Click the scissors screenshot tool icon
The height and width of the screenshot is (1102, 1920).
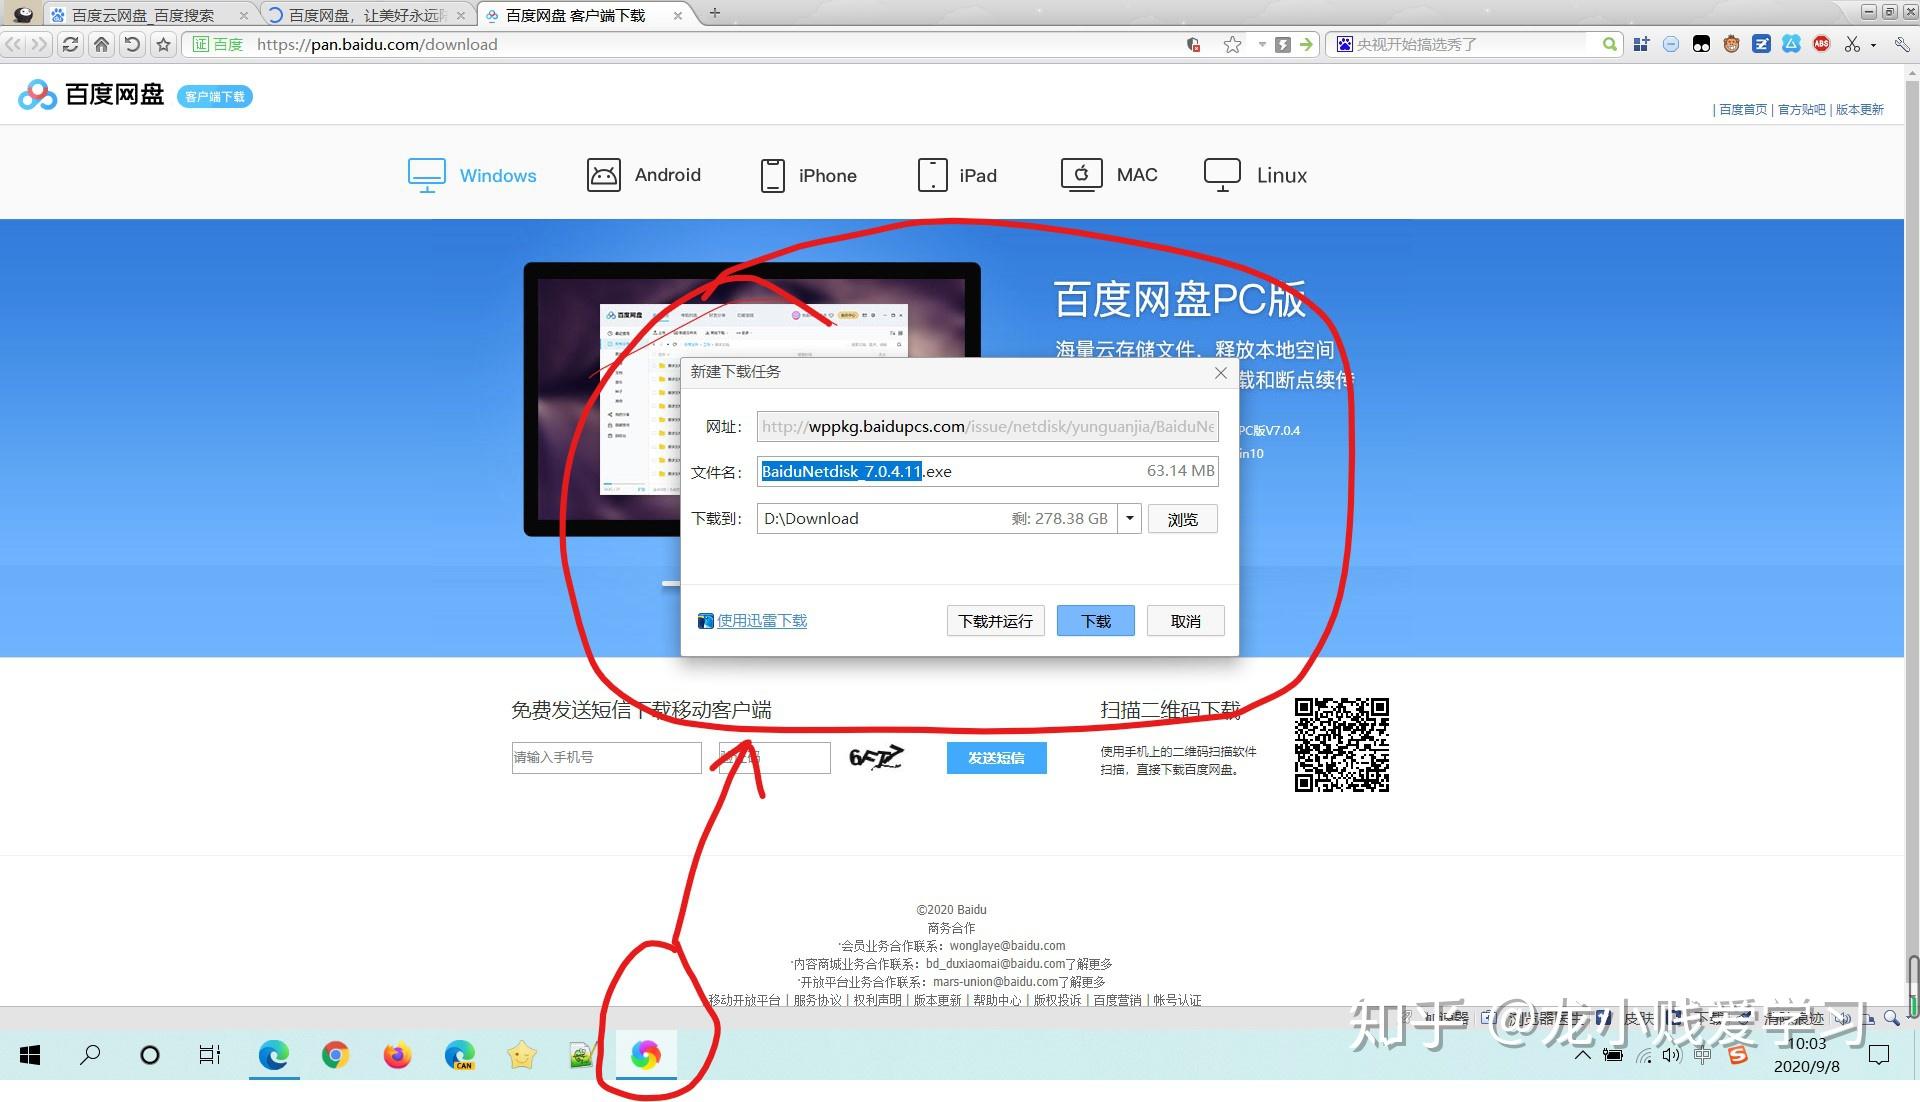[1852, 44]
